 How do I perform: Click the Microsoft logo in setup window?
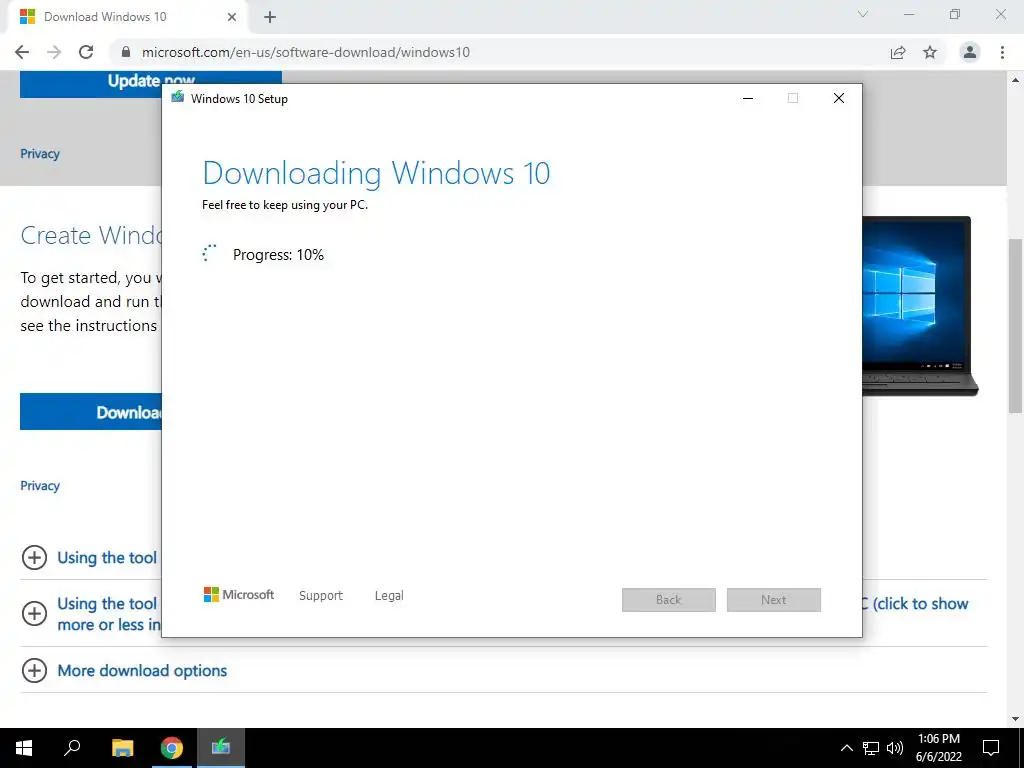[x=239, y=594]
